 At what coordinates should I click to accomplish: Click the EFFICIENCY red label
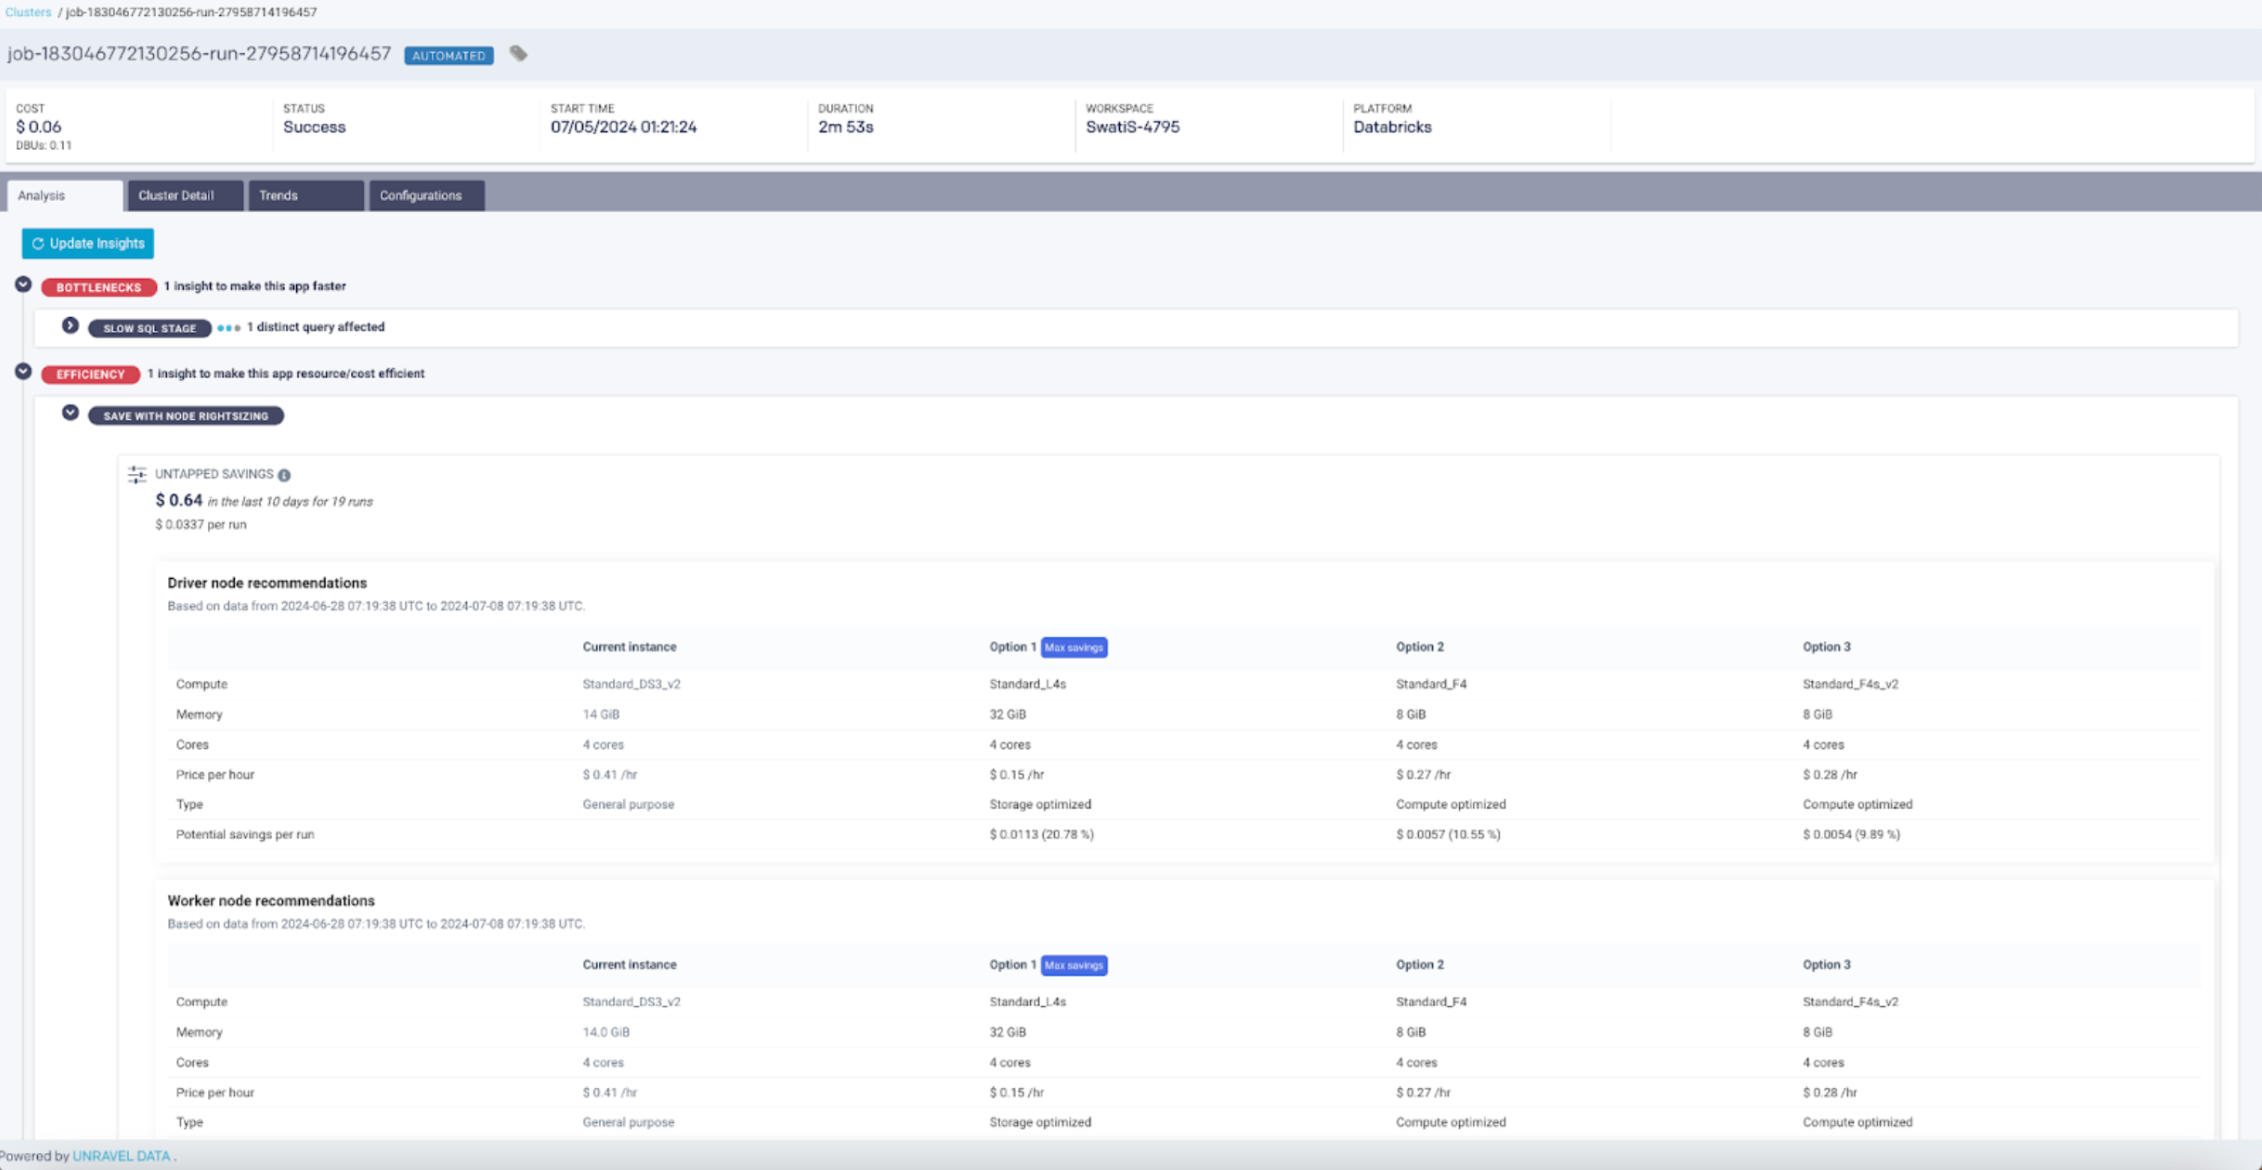pos(90,374)
